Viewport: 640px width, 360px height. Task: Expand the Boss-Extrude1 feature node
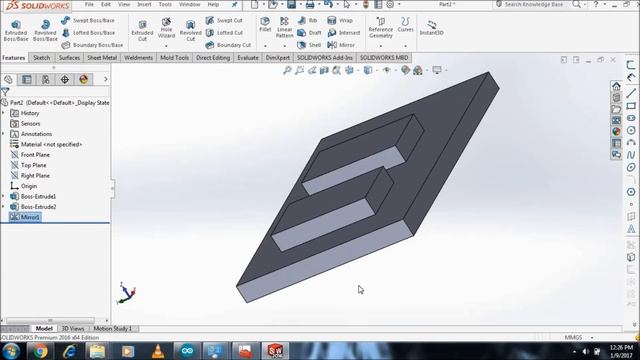tap(3, 196)
